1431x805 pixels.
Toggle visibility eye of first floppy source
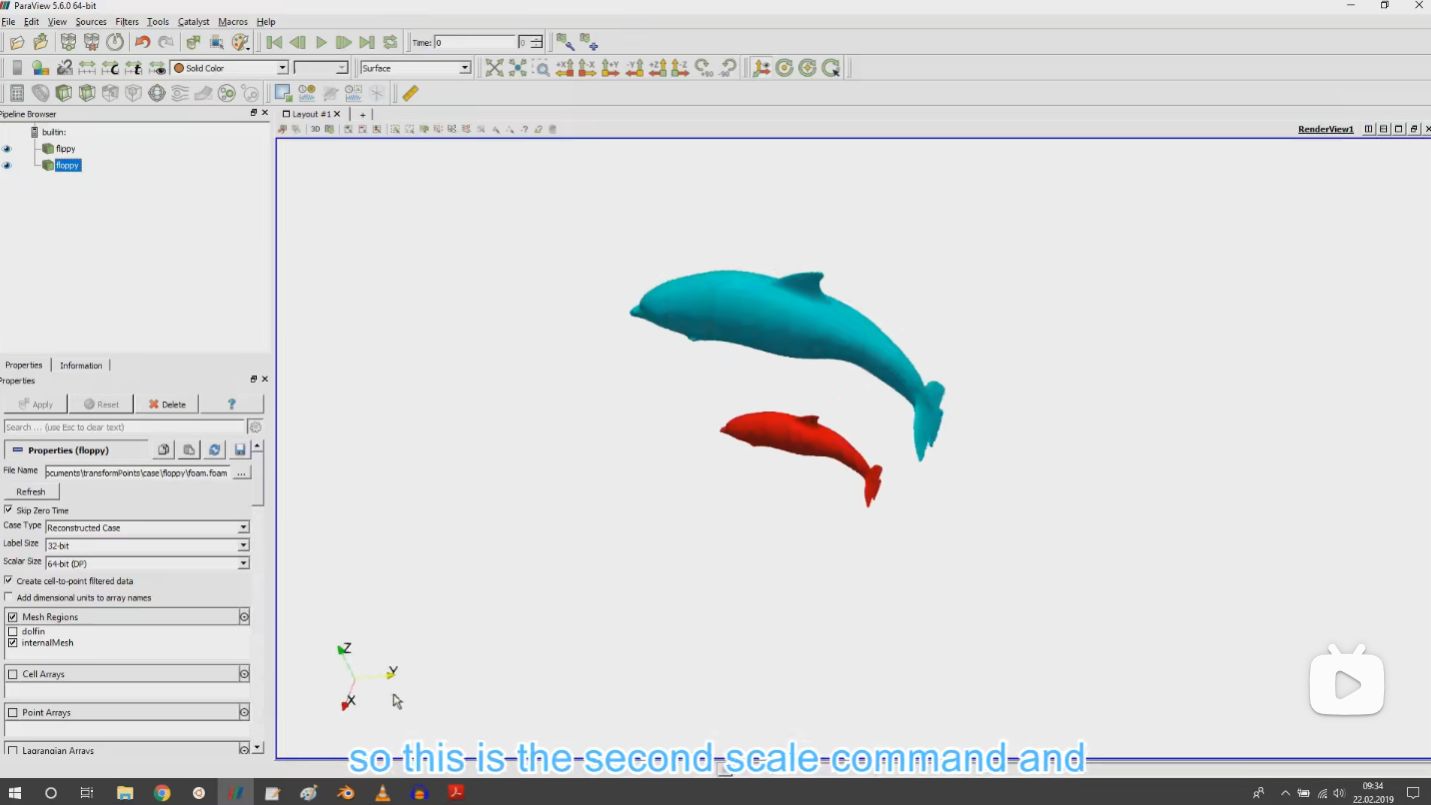click(x=7, y=149)
